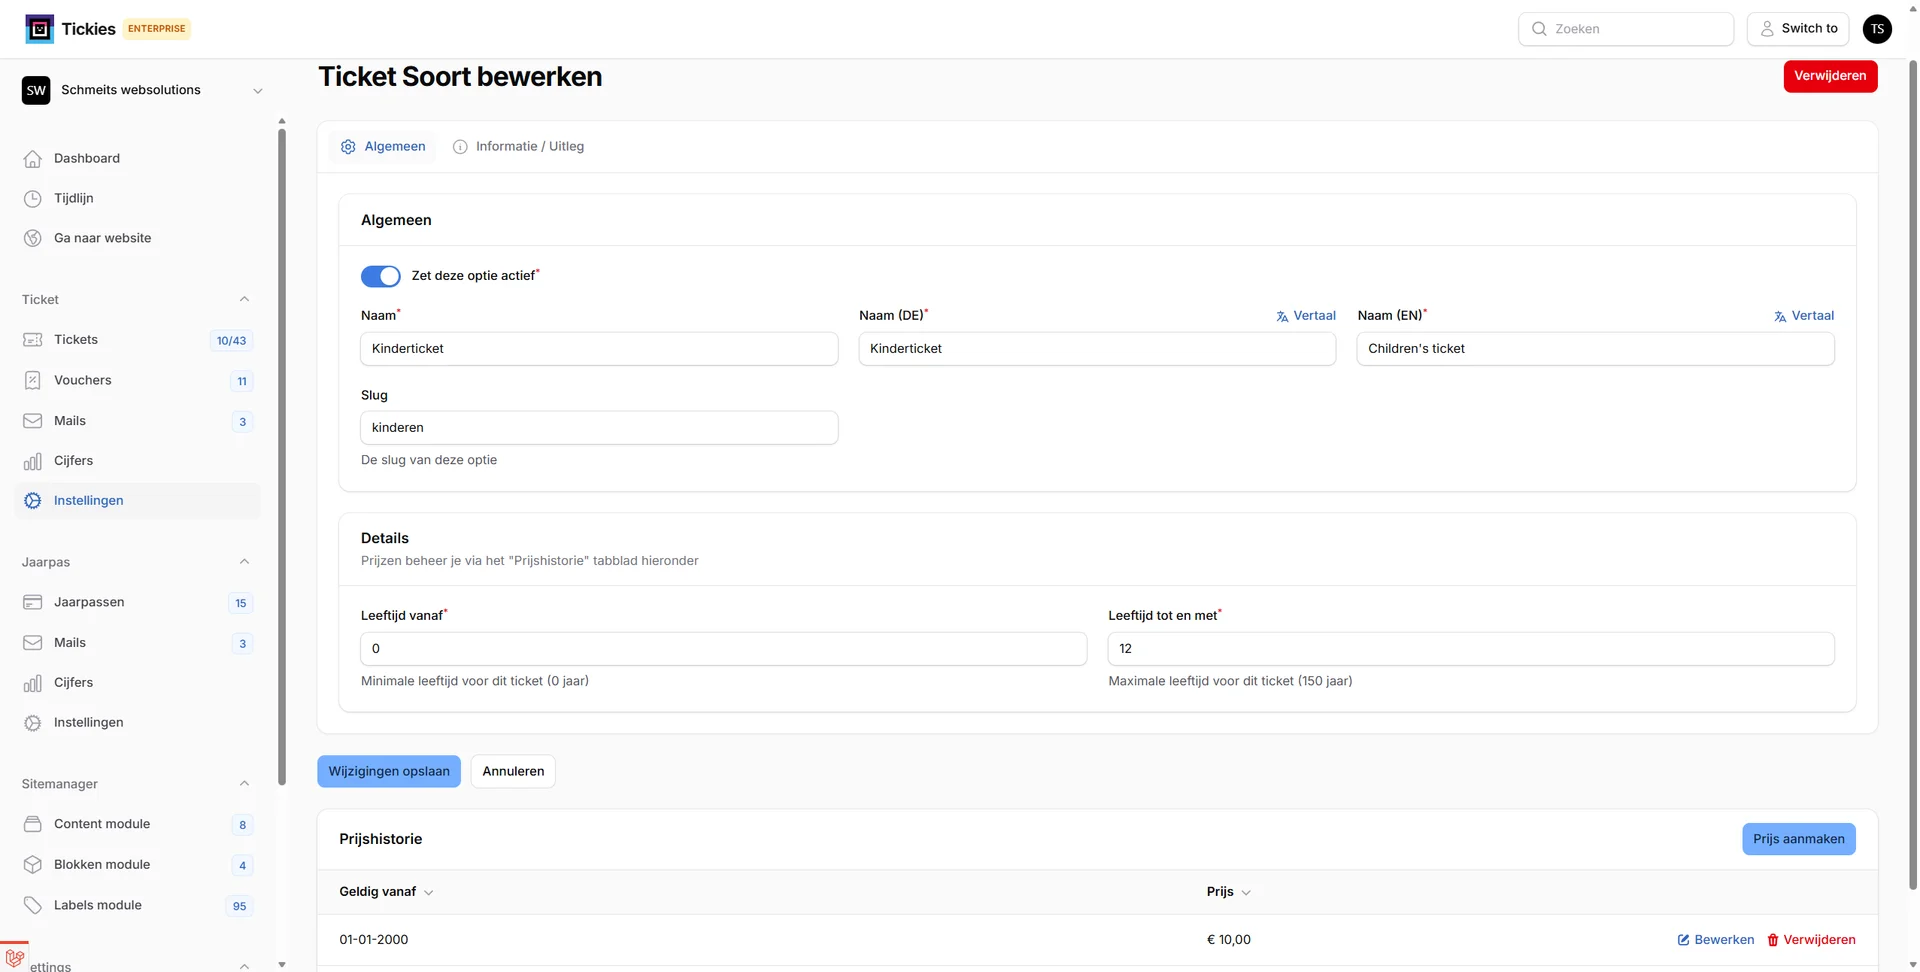Click the Slug input field
The height and width of the screenshot is (972, 1920).
(599, 428)
